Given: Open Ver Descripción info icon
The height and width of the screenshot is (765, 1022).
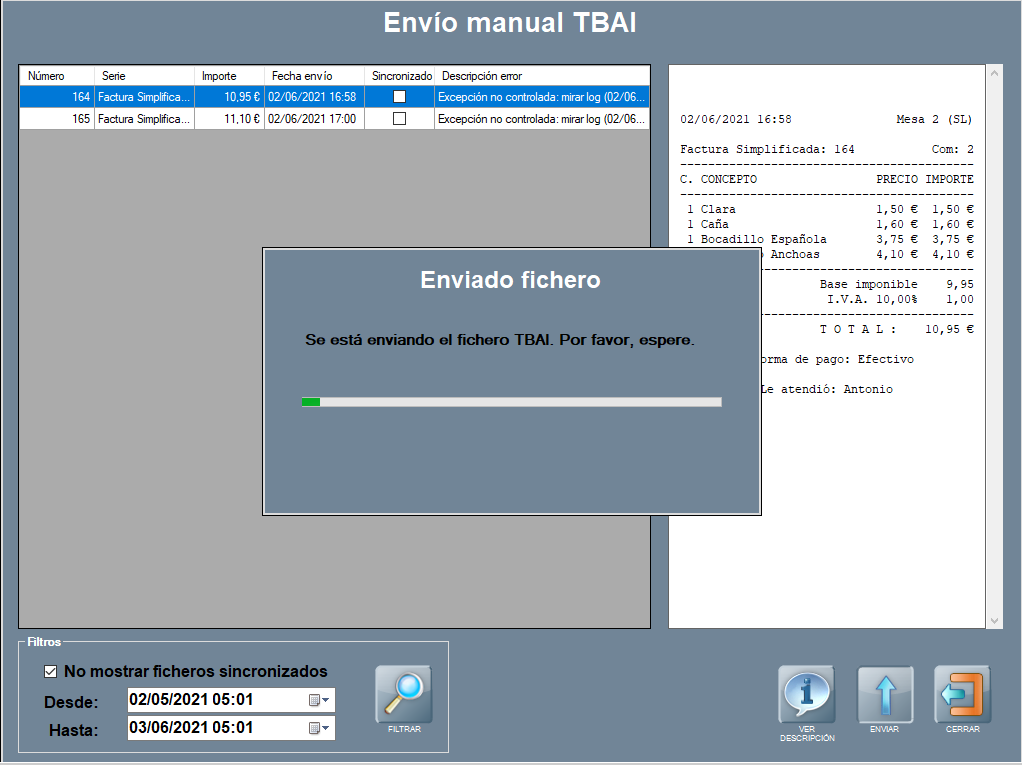Looking at the screenshot, I should click(x=806, y=693).
